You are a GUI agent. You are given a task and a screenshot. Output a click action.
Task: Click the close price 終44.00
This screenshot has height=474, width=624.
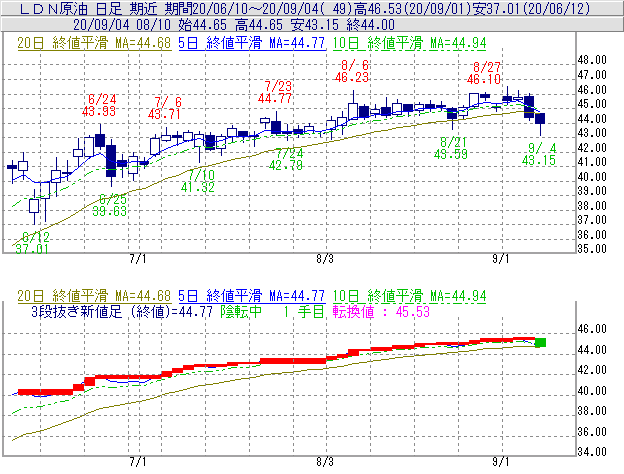coord(370,25)
